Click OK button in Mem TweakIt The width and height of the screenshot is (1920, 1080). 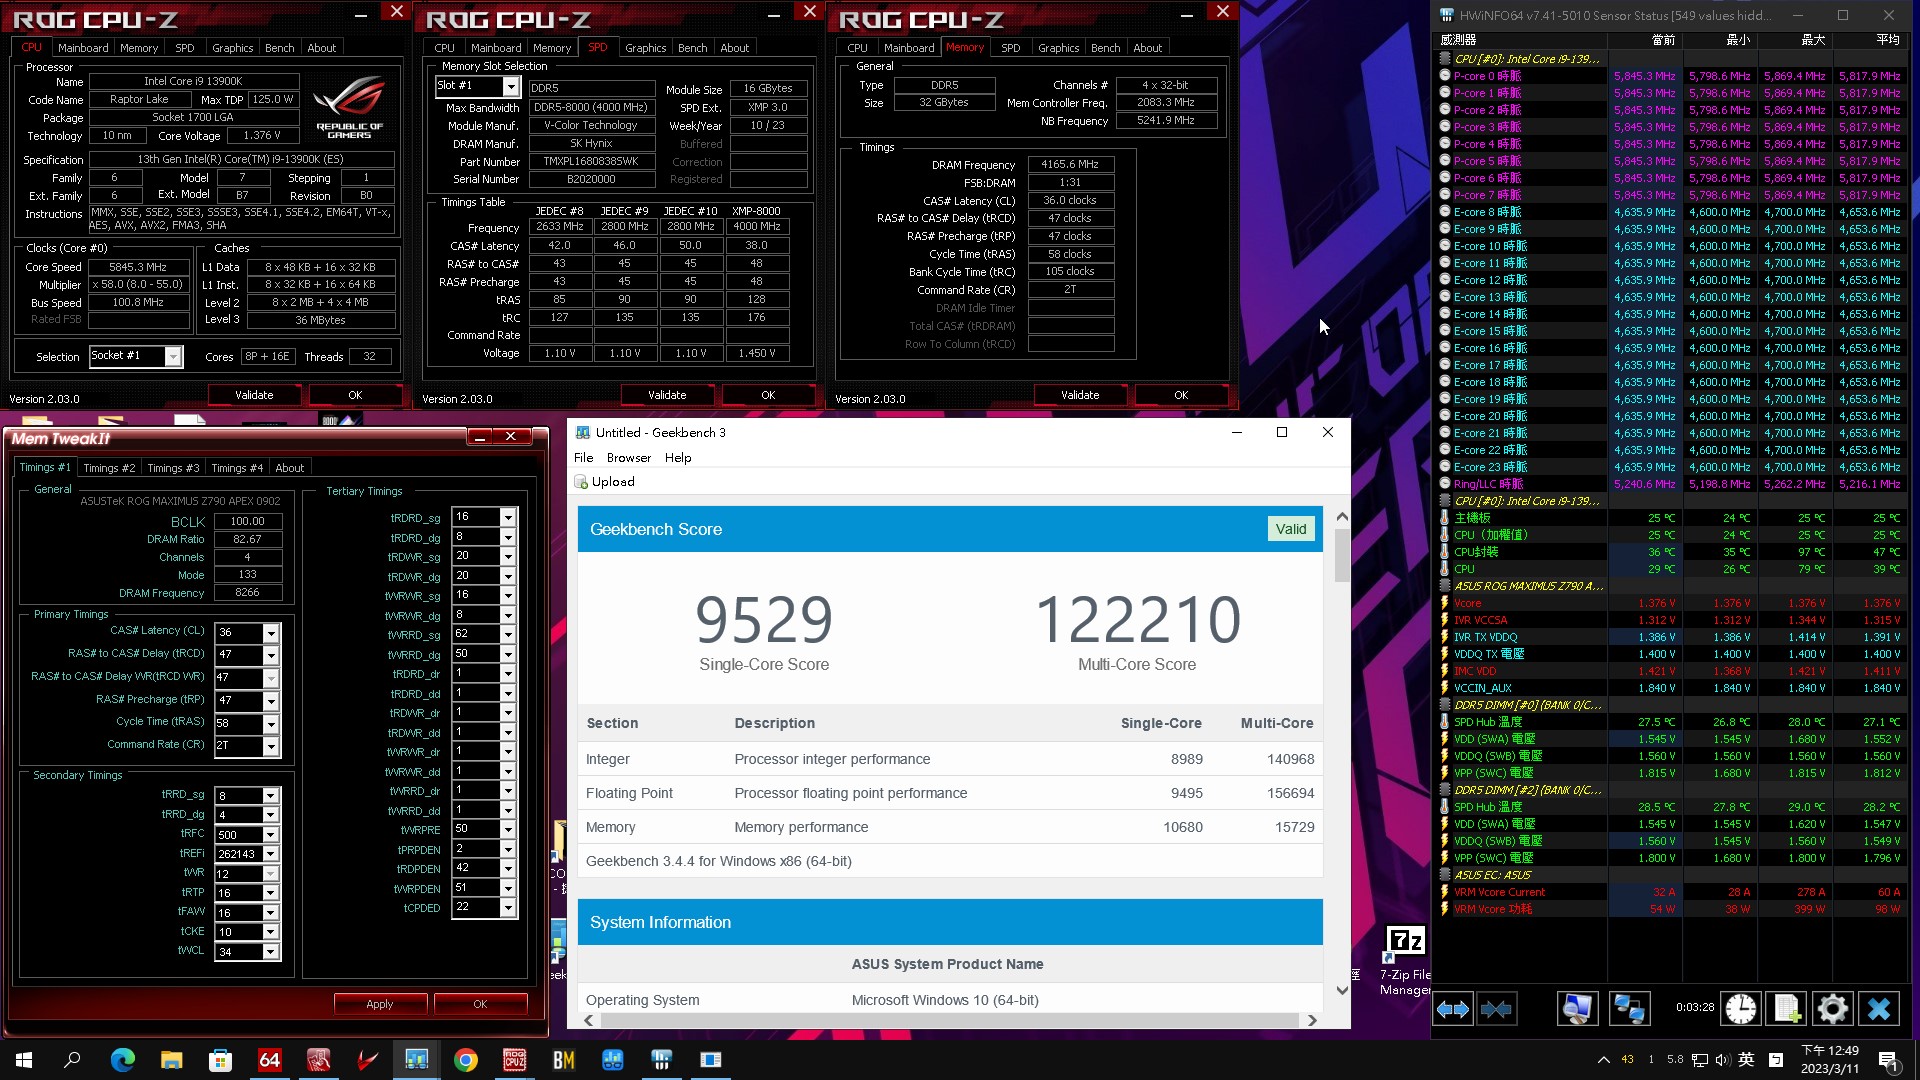[480, 1004]
